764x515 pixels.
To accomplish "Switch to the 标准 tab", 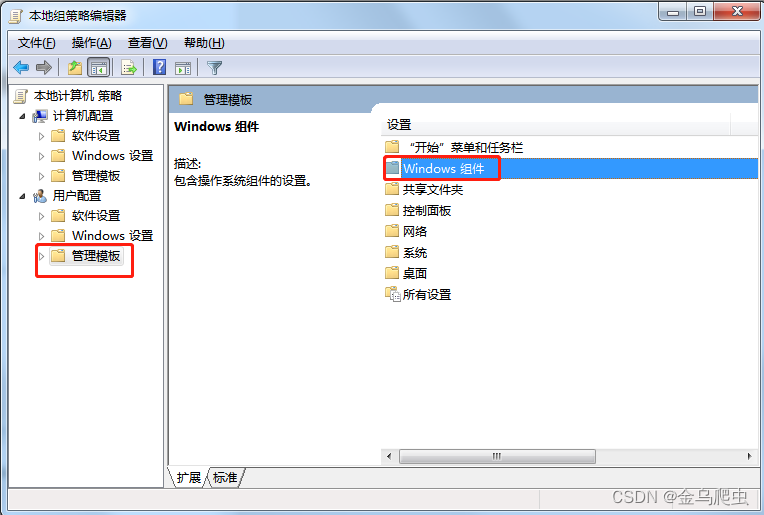I will point(225,477).
